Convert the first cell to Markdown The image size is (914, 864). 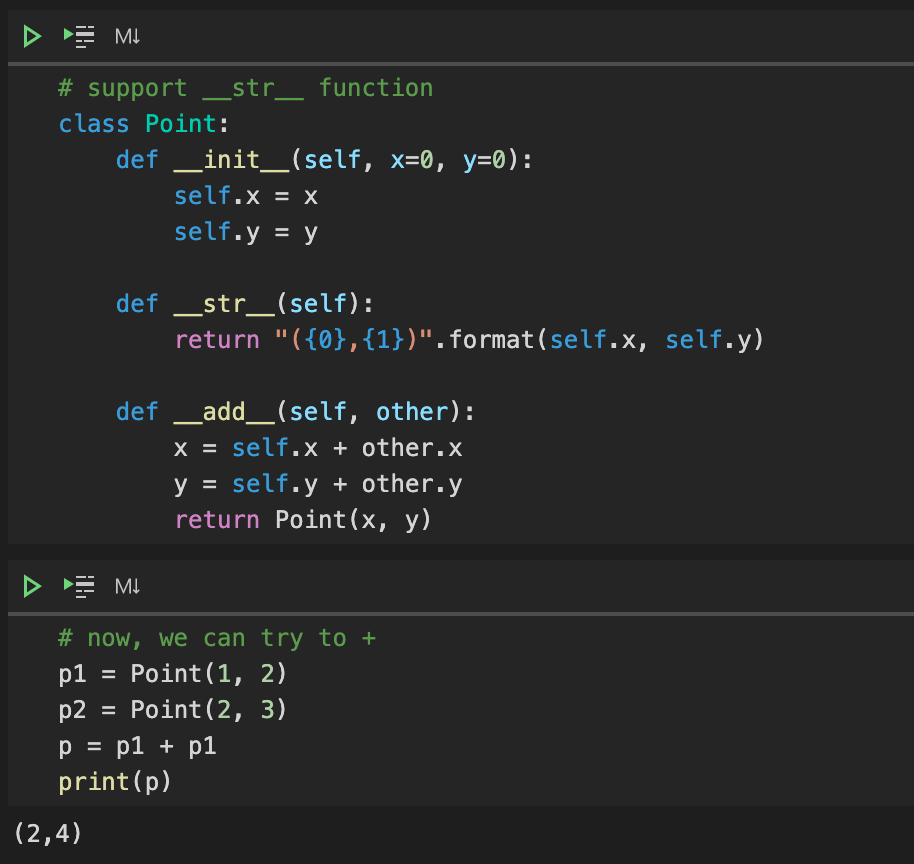pos(124,35)
